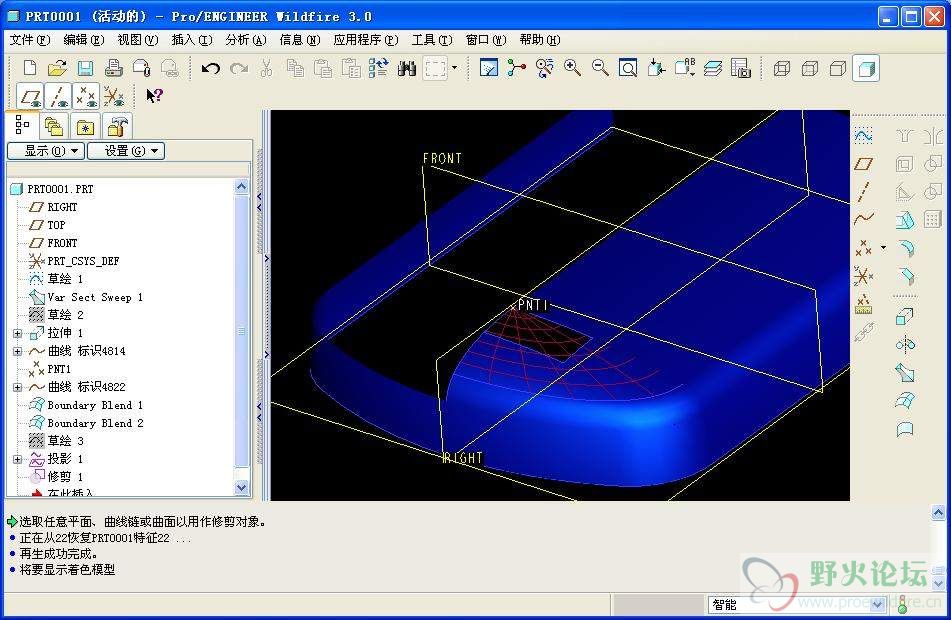Viewport: 951px width, 620px height.
Task: Regenerate the model from the top toolbar
Action: (x=378, y=68)
